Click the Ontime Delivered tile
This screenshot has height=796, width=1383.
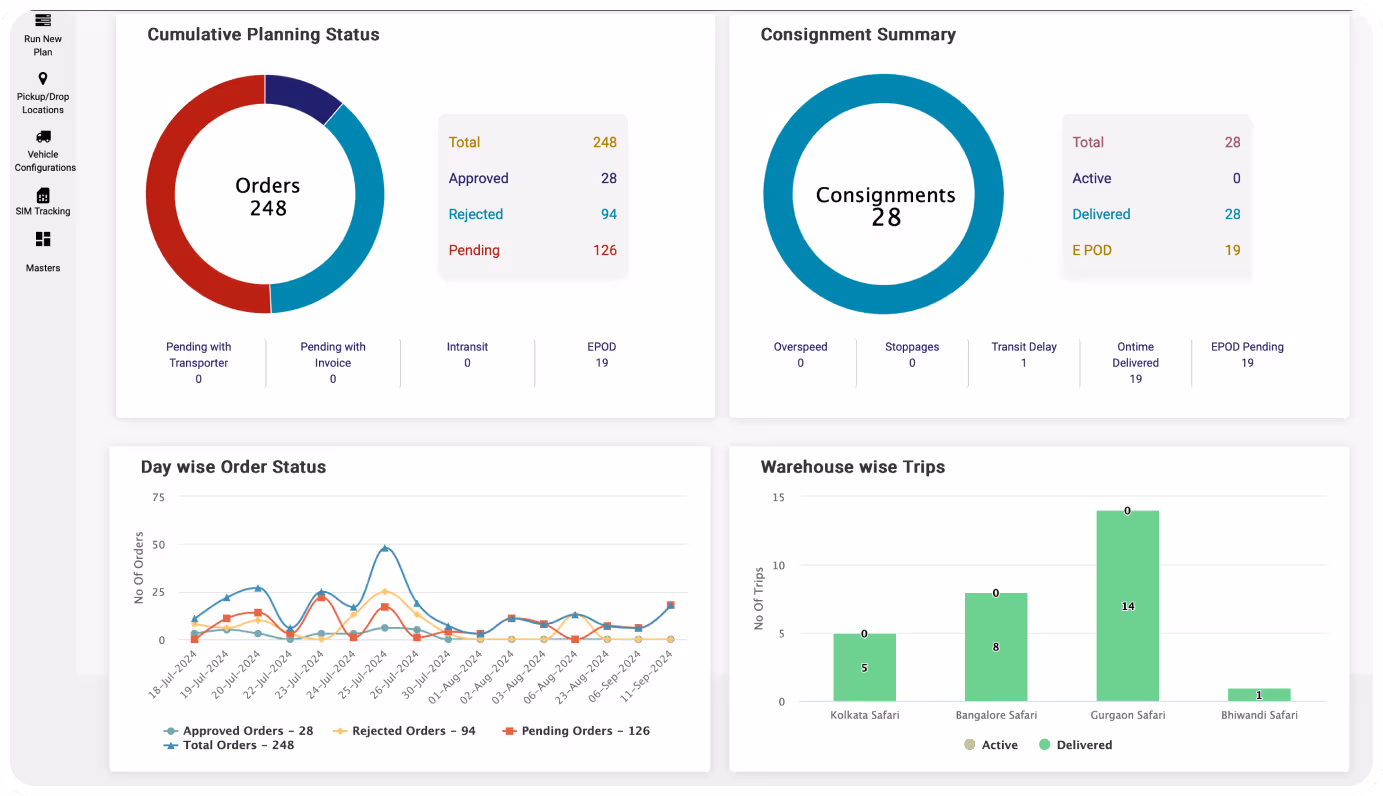click(1136, 363)
